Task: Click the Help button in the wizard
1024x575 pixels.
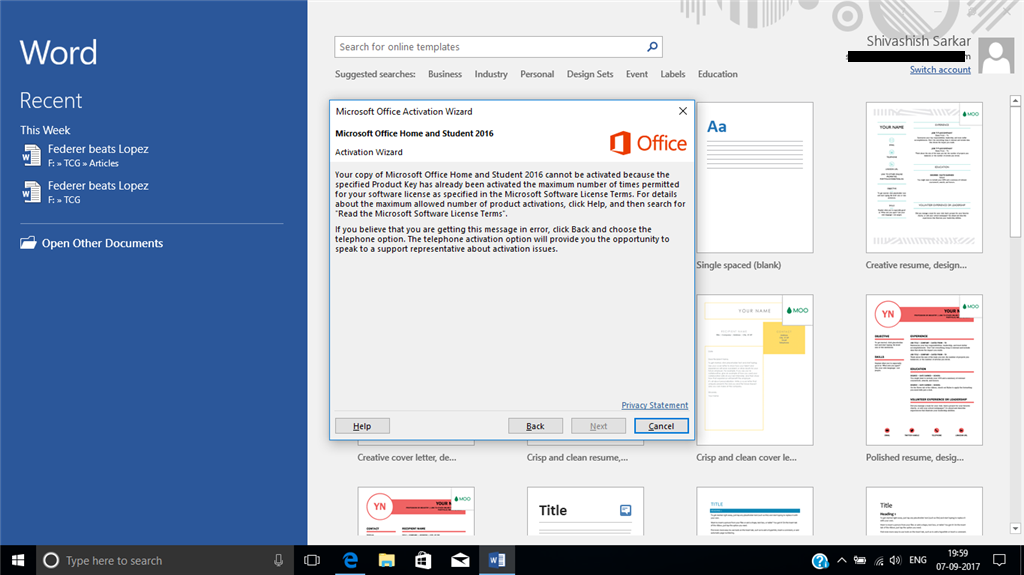Action: [x=362, y=426]
